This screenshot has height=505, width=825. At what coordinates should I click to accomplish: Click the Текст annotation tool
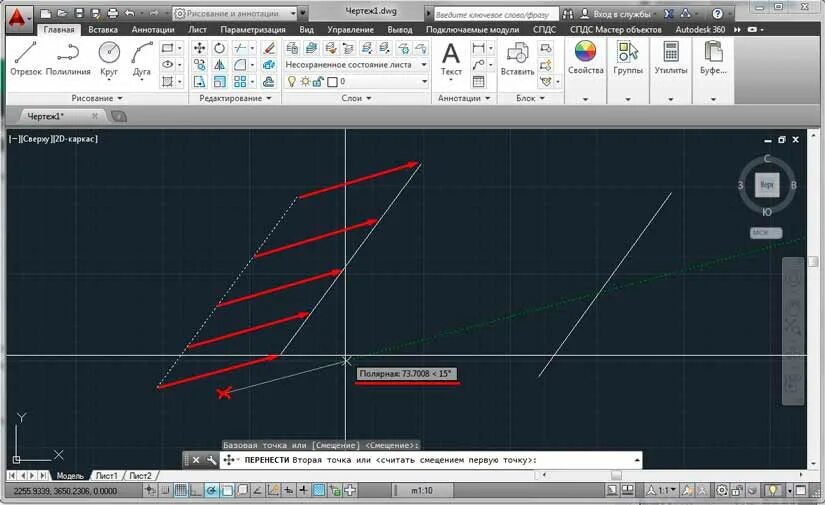451,59
